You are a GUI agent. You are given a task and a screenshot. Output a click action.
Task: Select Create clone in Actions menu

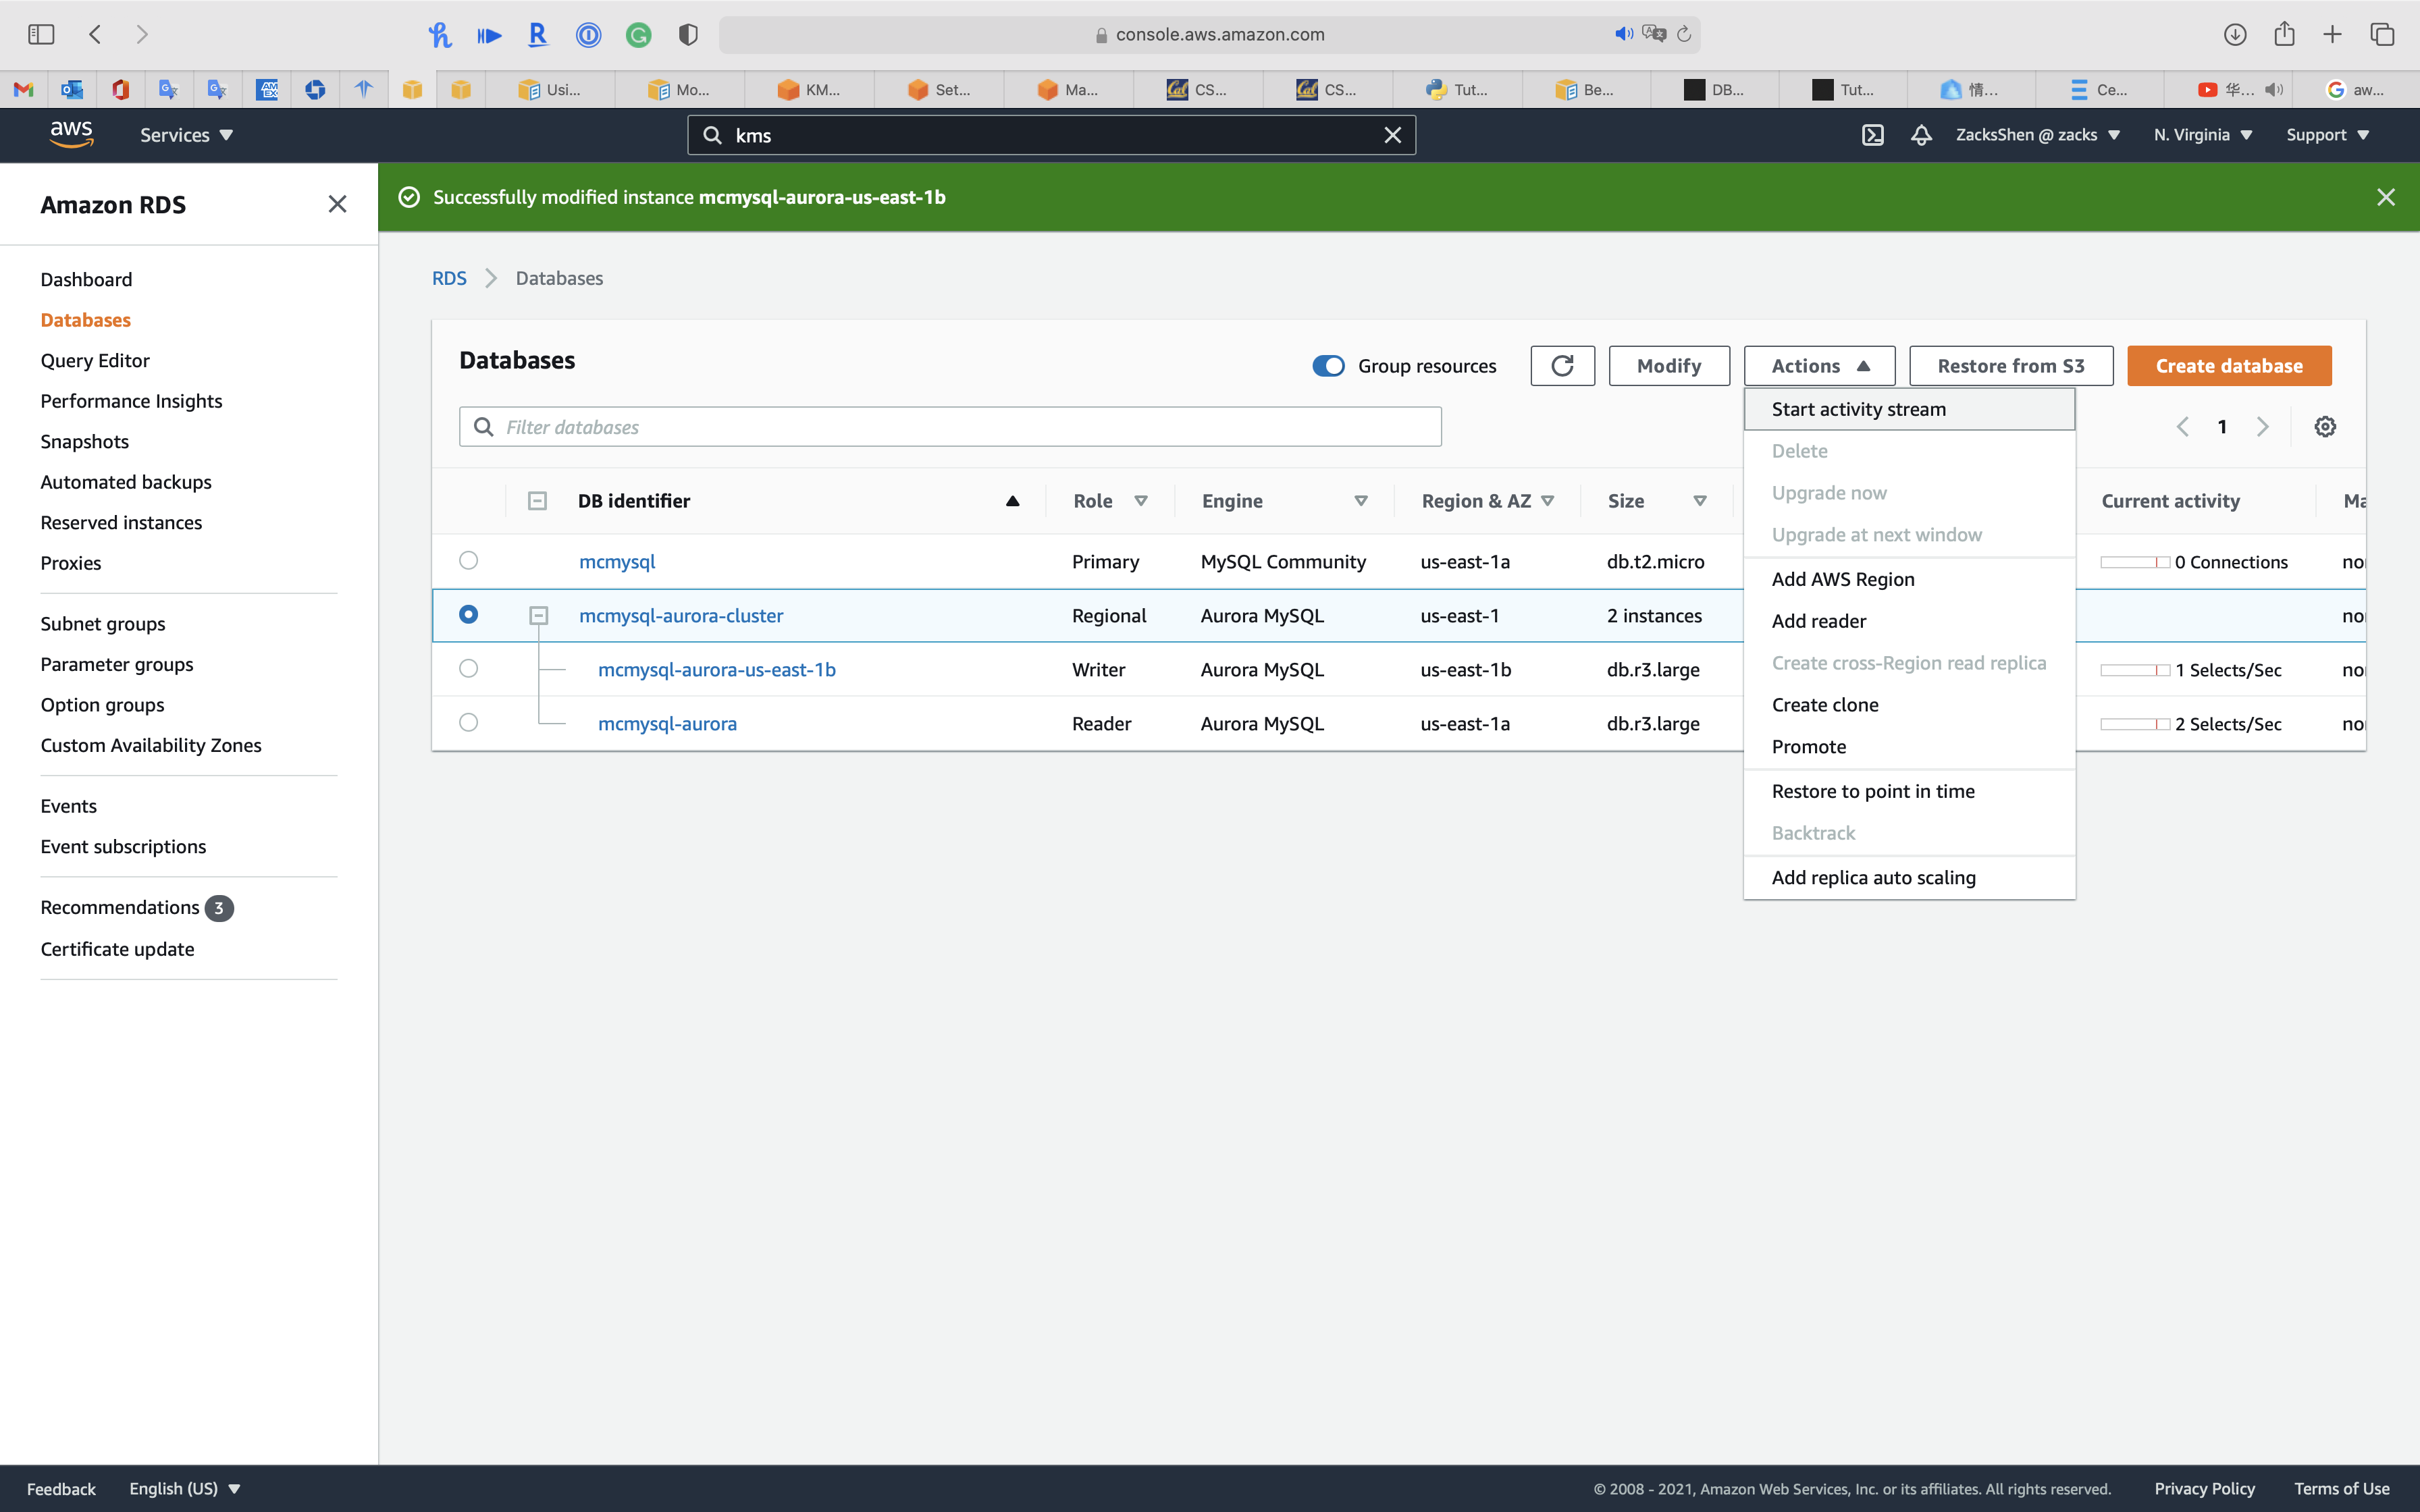[1824, 705]
